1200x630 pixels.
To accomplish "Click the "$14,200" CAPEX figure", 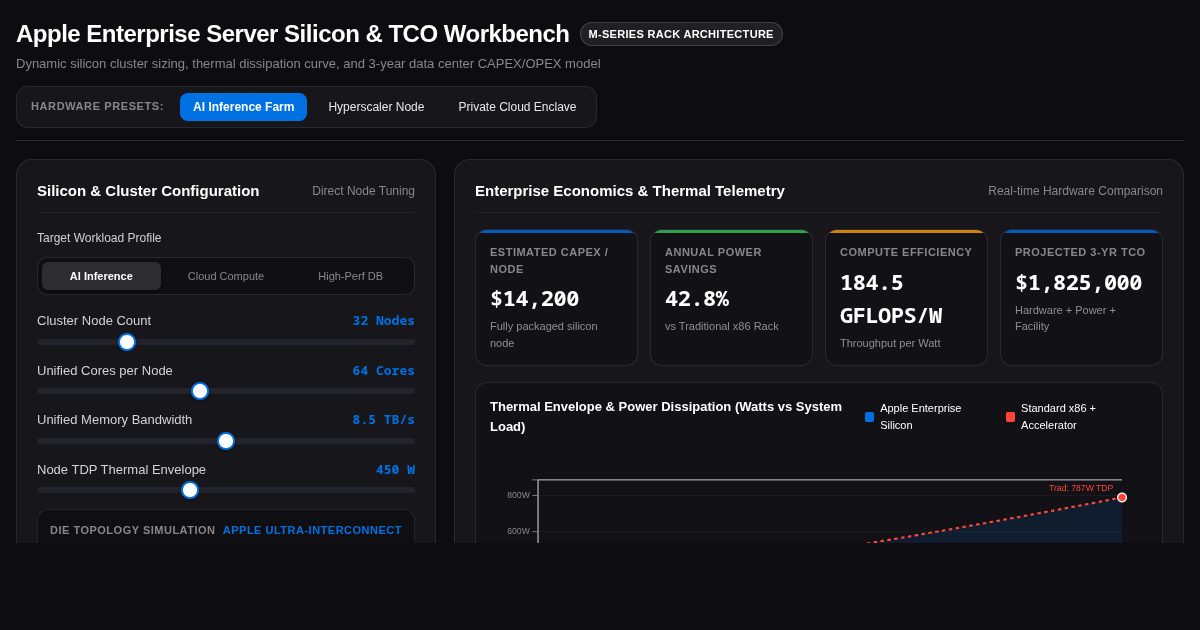I will click(x=534, y=298).
